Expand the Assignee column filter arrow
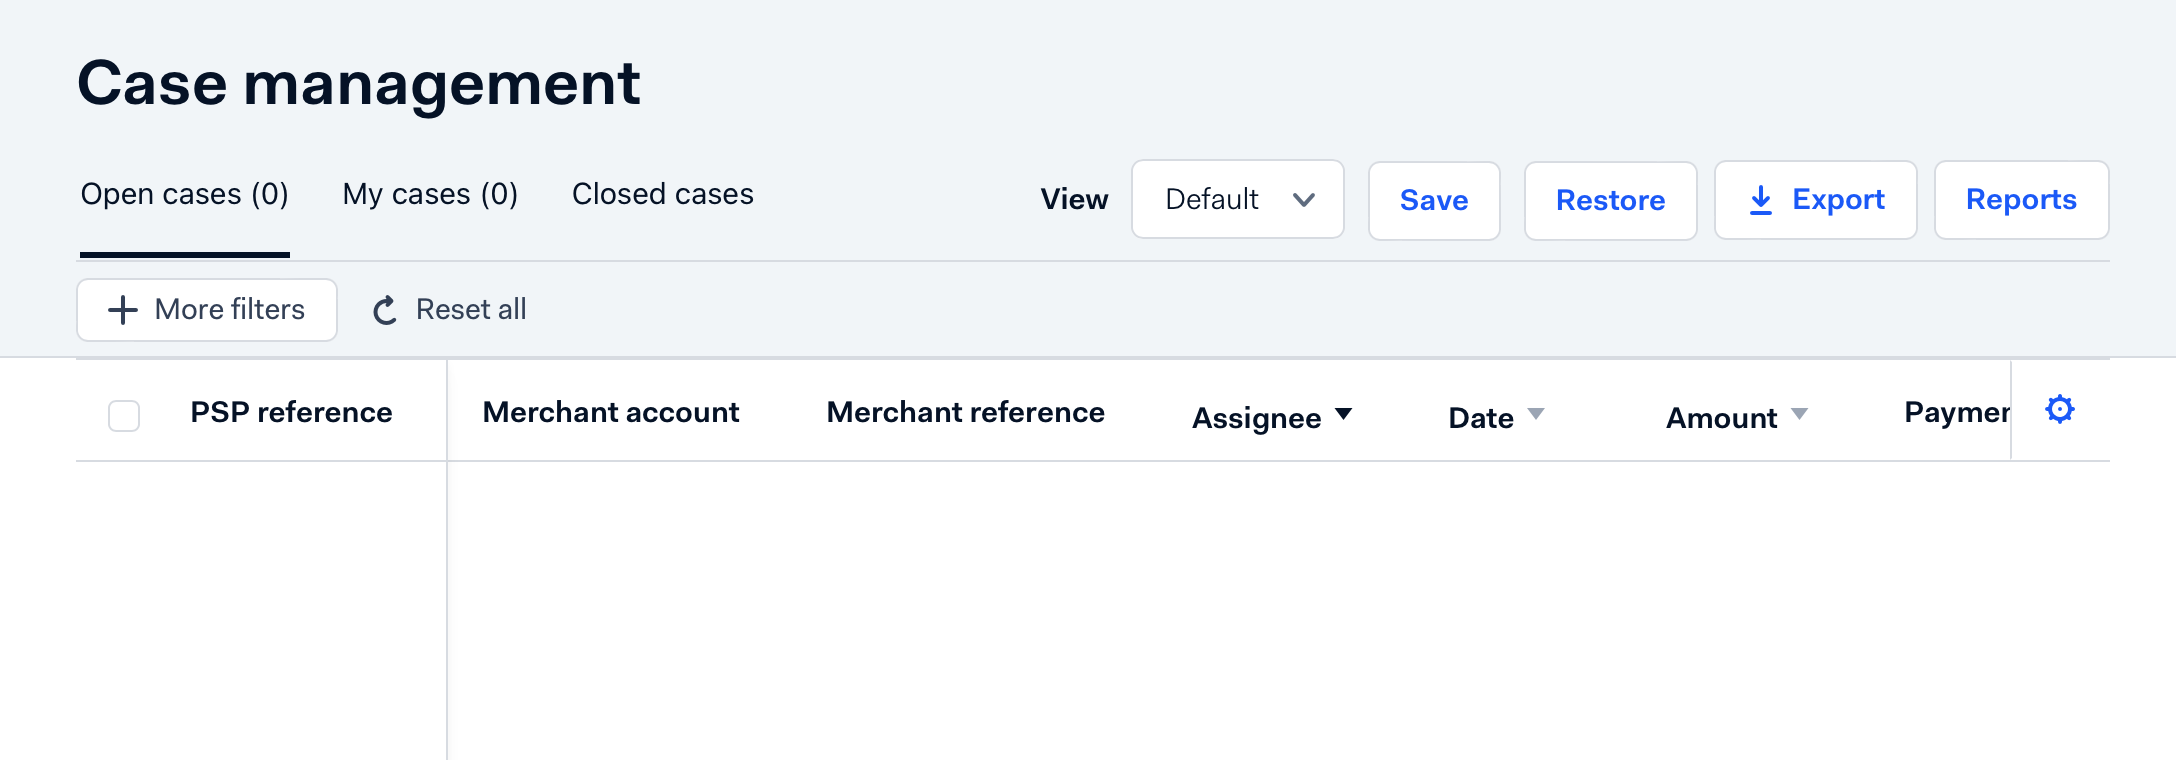This screenshot has height=760, width=2176. pyautogui.click(x=1344, y=414)
